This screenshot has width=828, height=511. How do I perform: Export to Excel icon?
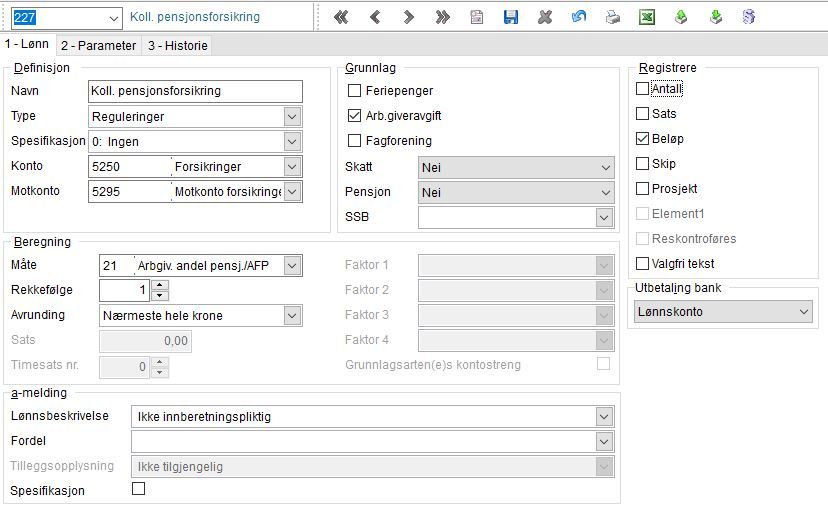(647, 17)
